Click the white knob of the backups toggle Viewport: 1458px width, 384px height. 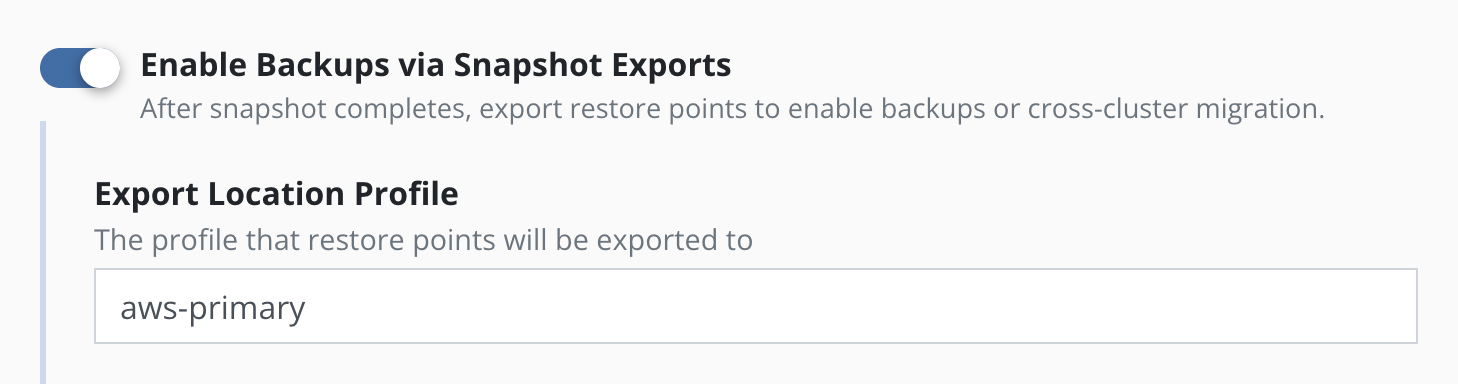point(99,68)
